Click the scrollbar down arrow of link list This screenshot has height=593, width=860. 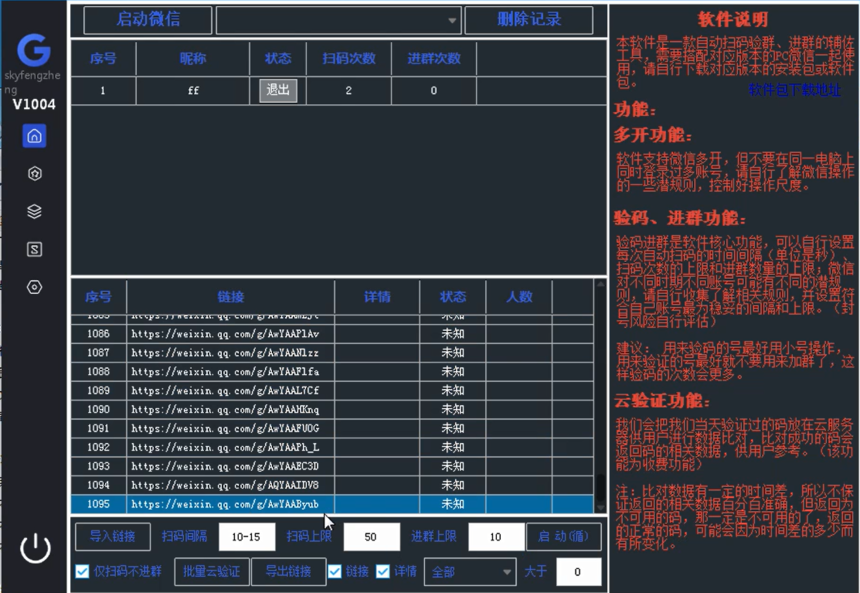point(601,507)
